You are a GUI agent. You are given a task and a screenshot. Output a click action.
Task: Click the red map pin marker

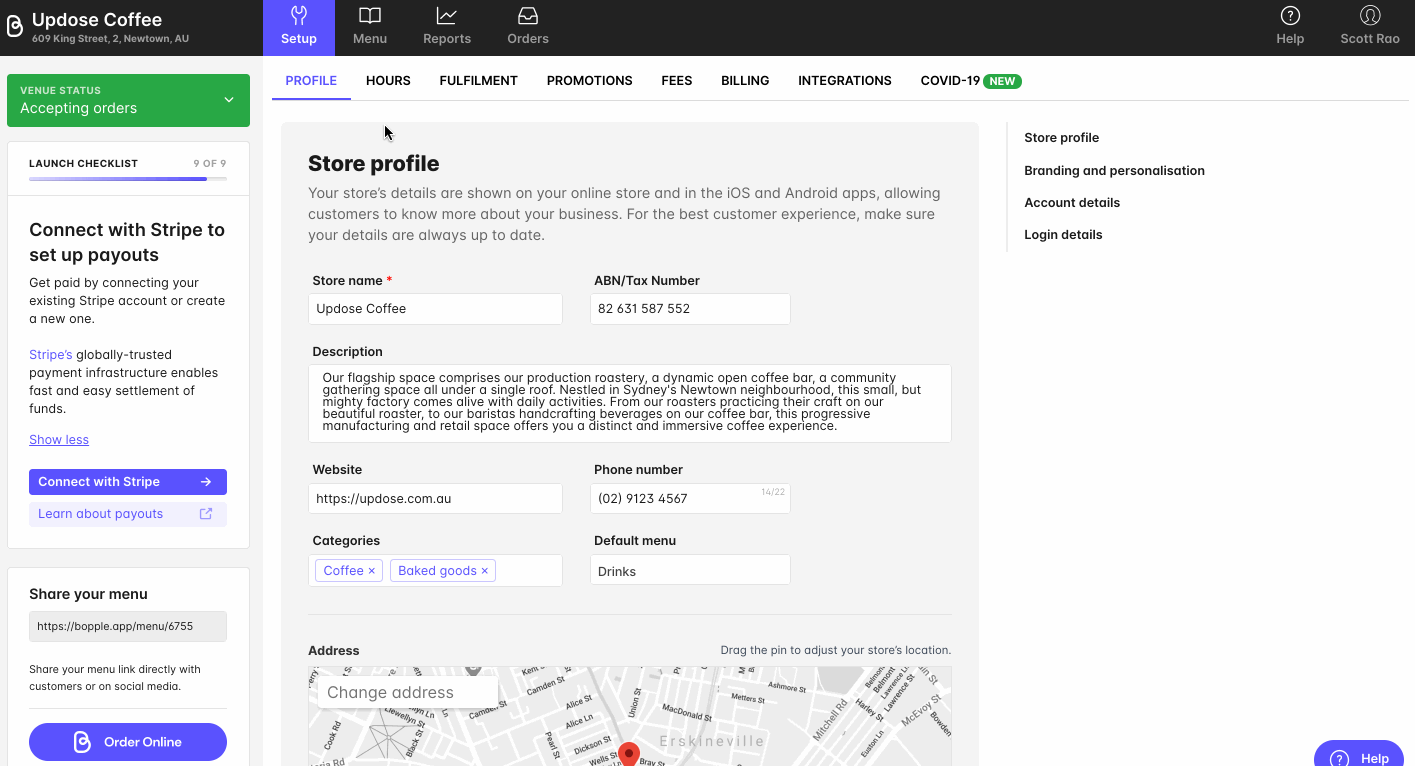coord(628,754)
